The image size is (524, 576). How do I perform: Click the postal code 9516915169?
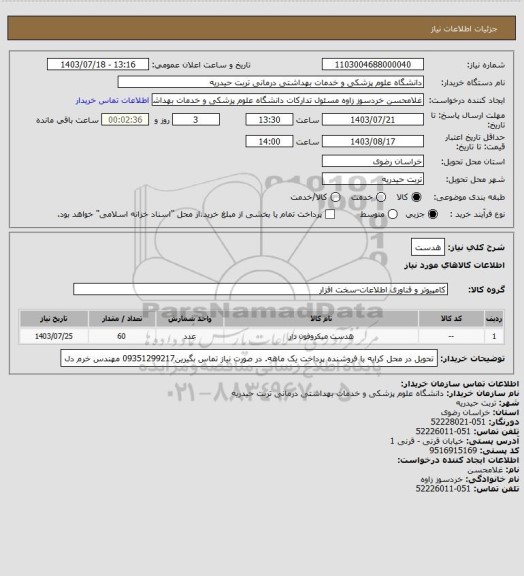coord(453,450)
